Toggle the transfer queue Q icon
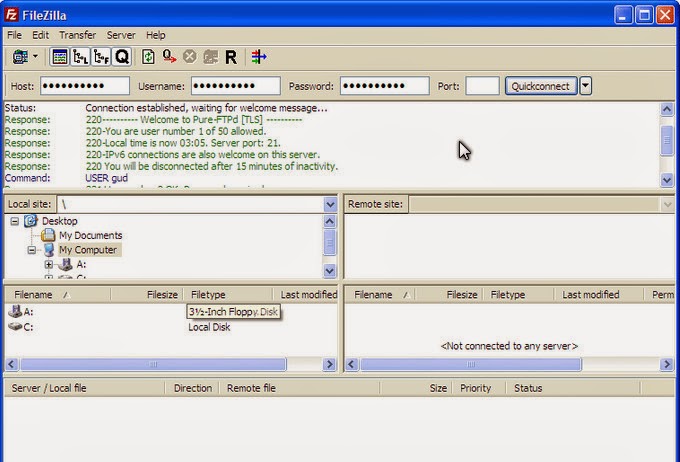680x462 pixels. 122,57
